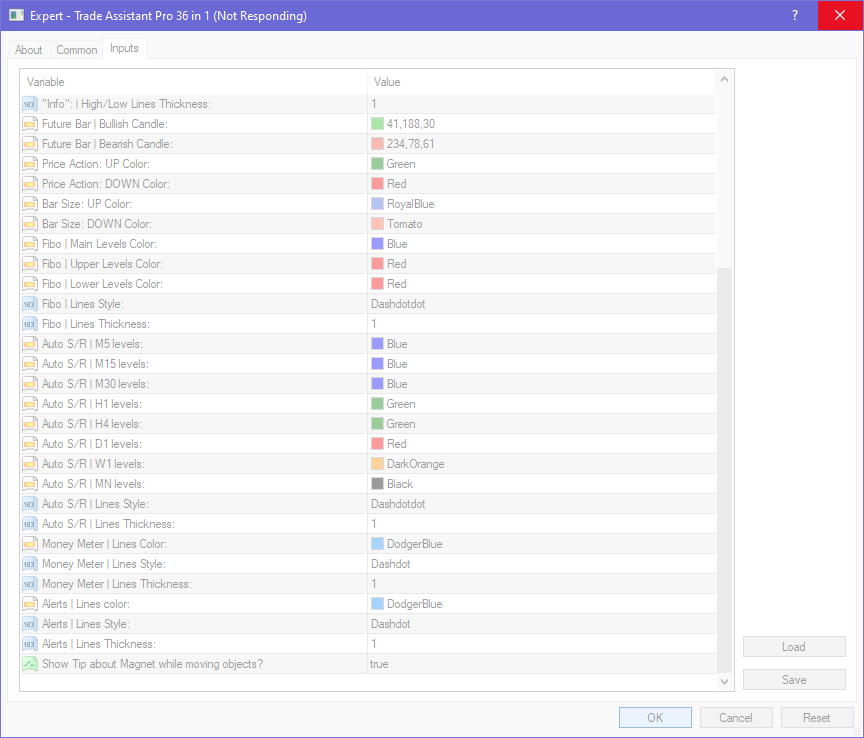
Task: Open the Auto S/R Lines Style Dashdotdot value
Action: coord(542,504)
